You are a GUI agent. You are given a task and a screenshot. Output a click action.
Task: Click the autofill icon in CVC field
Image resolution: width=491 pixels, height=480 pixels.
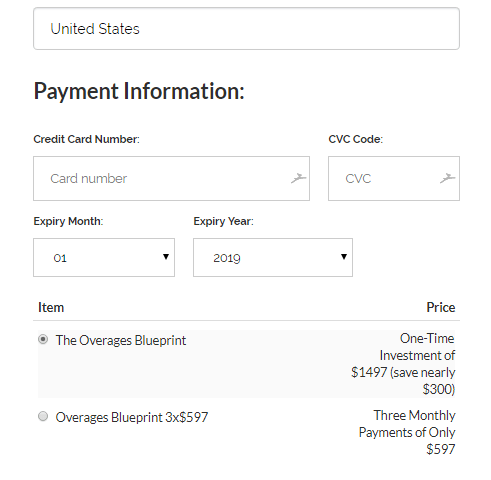447,178
